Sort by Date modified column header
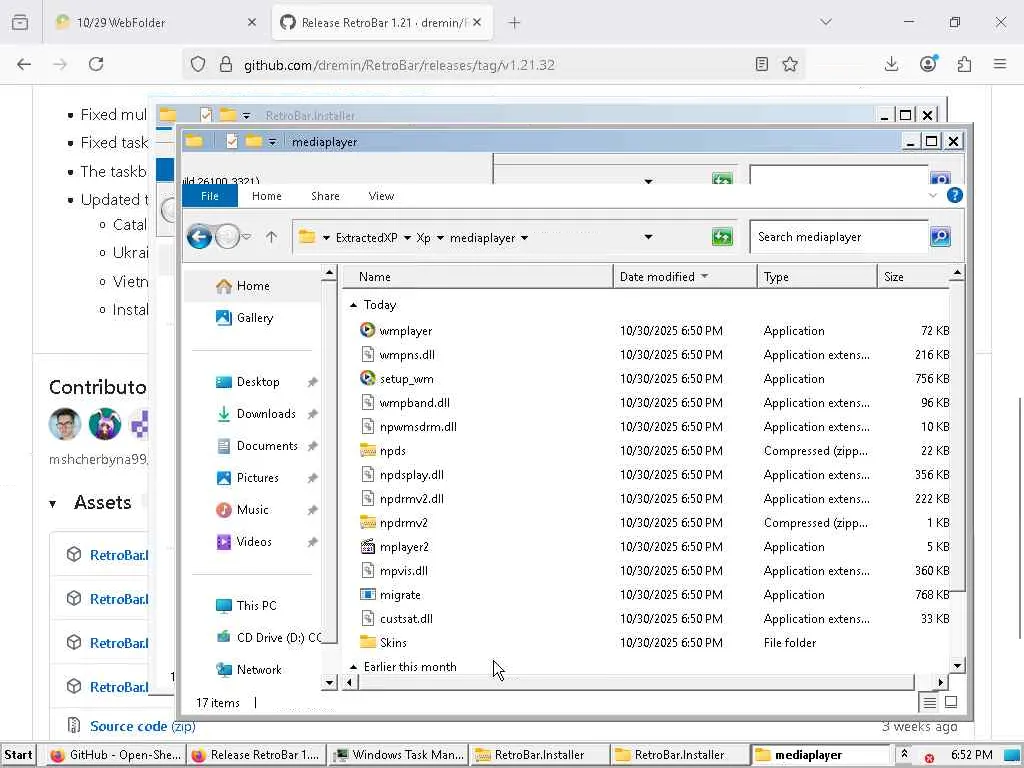The height and width of the screenshot is (768, 1024). point(685,277)
